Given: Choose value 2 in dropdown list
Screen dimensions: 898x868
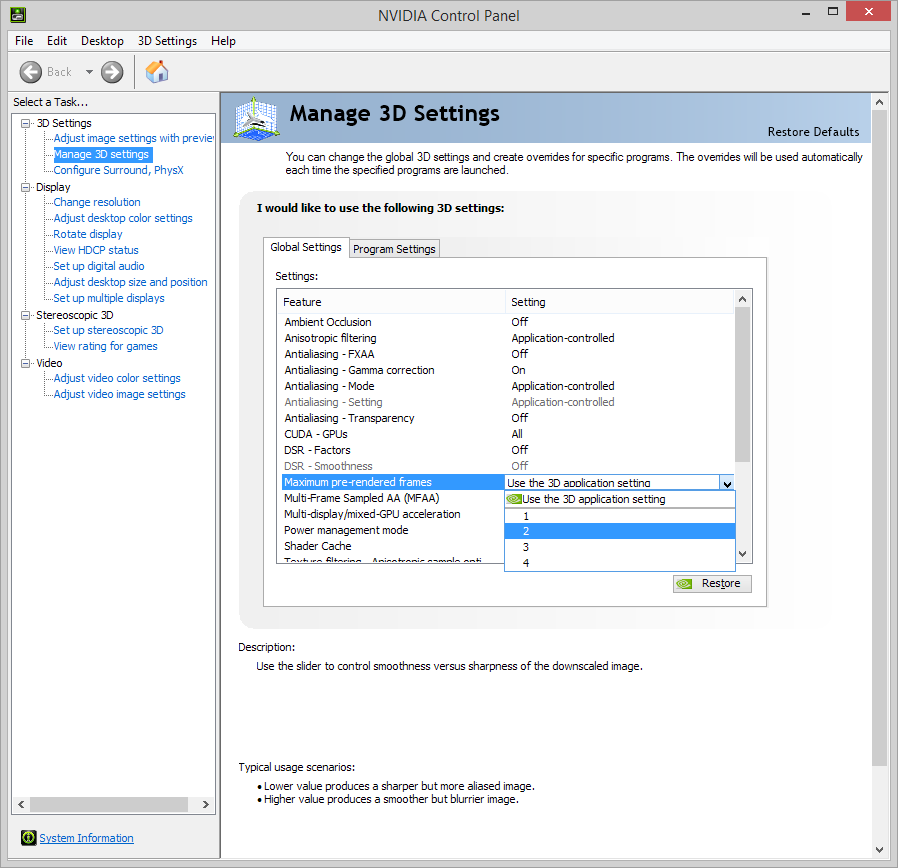Looking at the screenshot, I should (620, 531).
